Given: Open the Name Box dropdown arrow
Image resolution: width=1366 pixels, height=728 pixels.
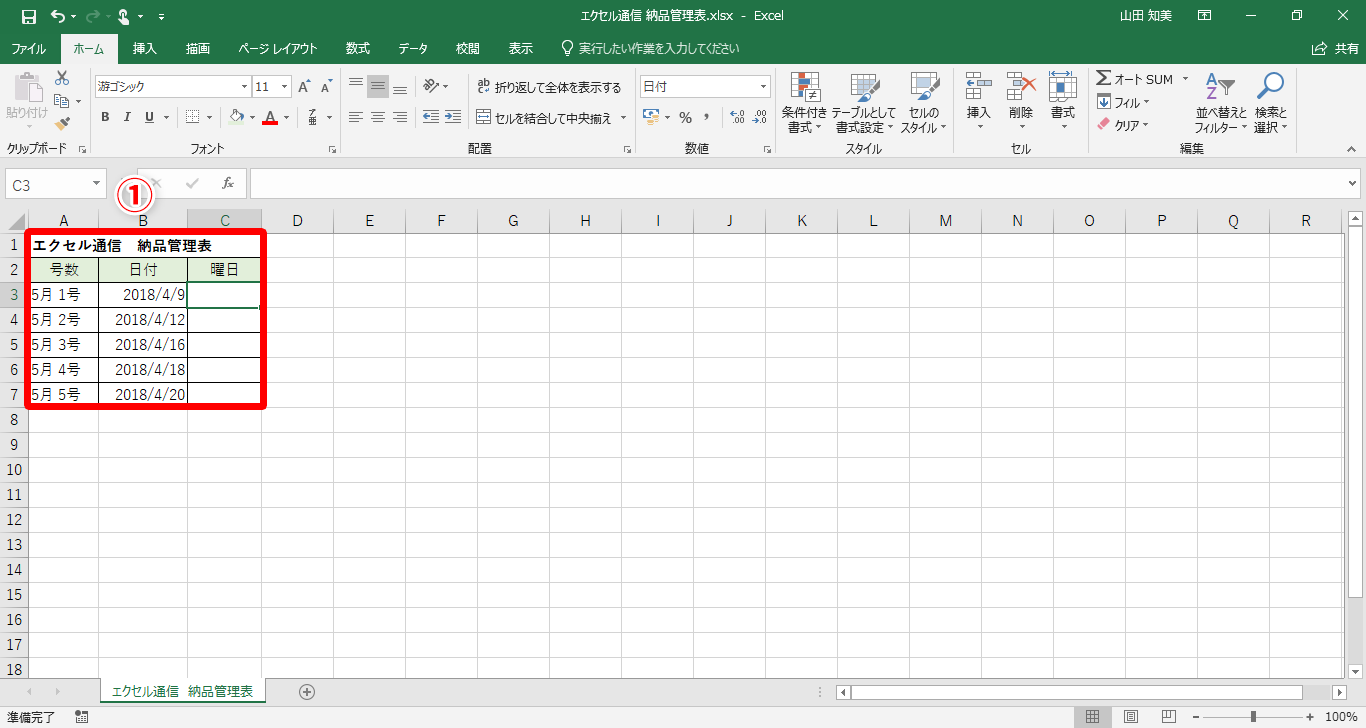Looking at the screenshot, I should point(97,184).
